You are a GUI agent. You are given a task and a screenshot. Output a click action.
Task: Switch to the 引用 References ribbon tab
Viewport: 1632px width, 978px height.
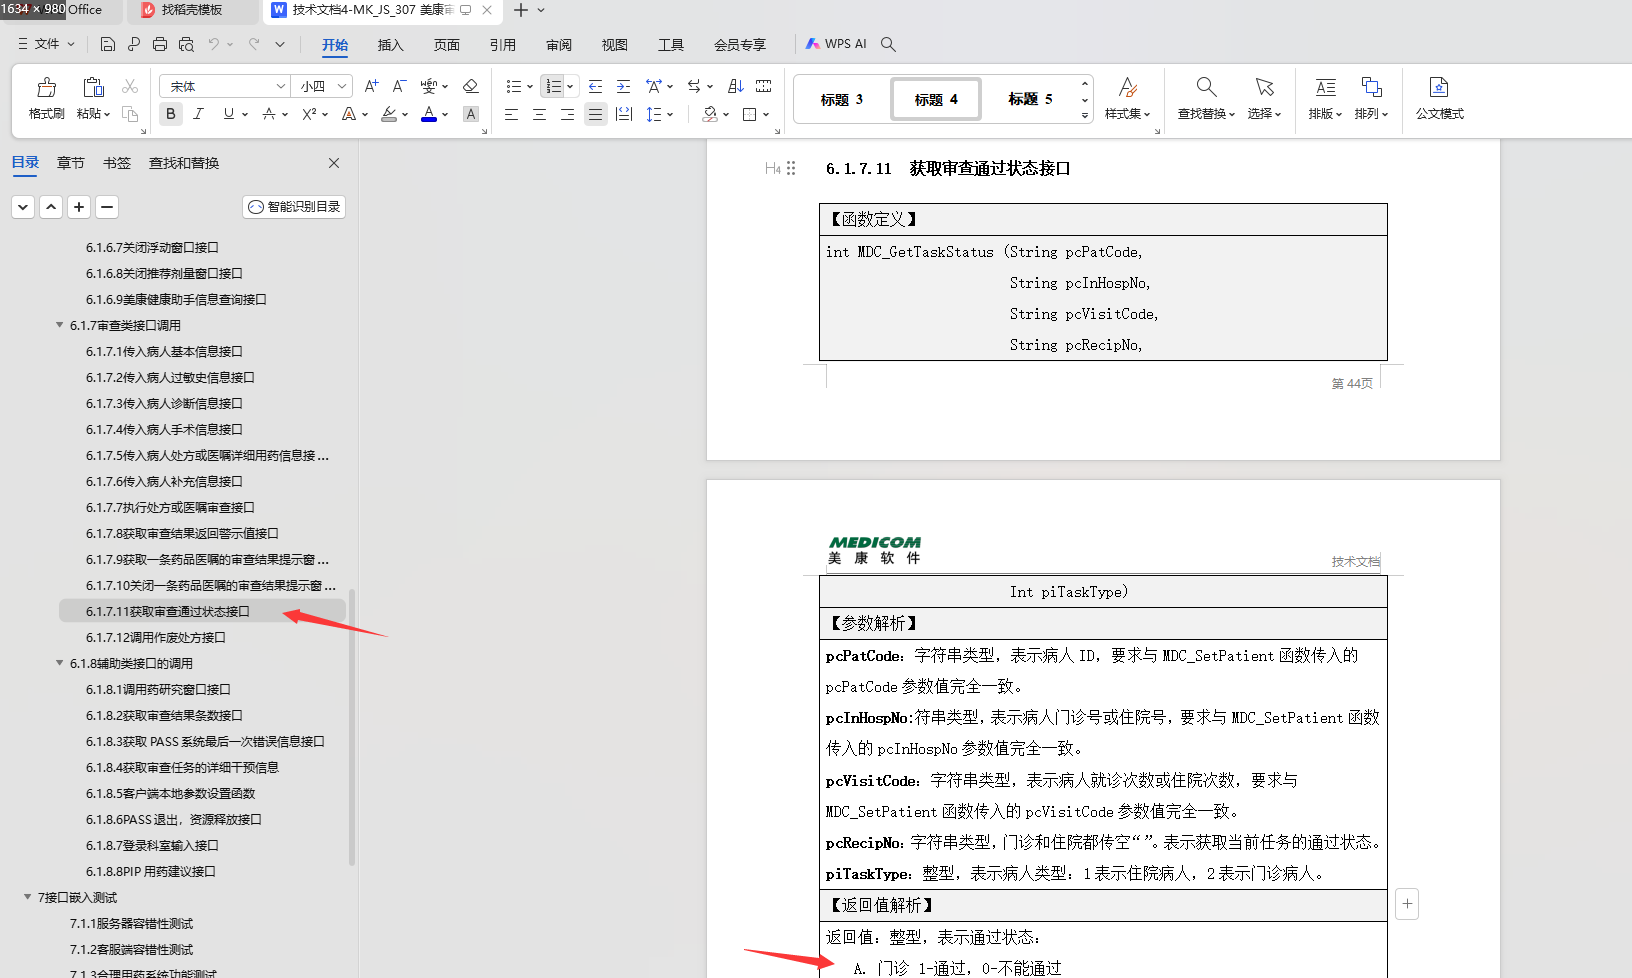(502, 45)
